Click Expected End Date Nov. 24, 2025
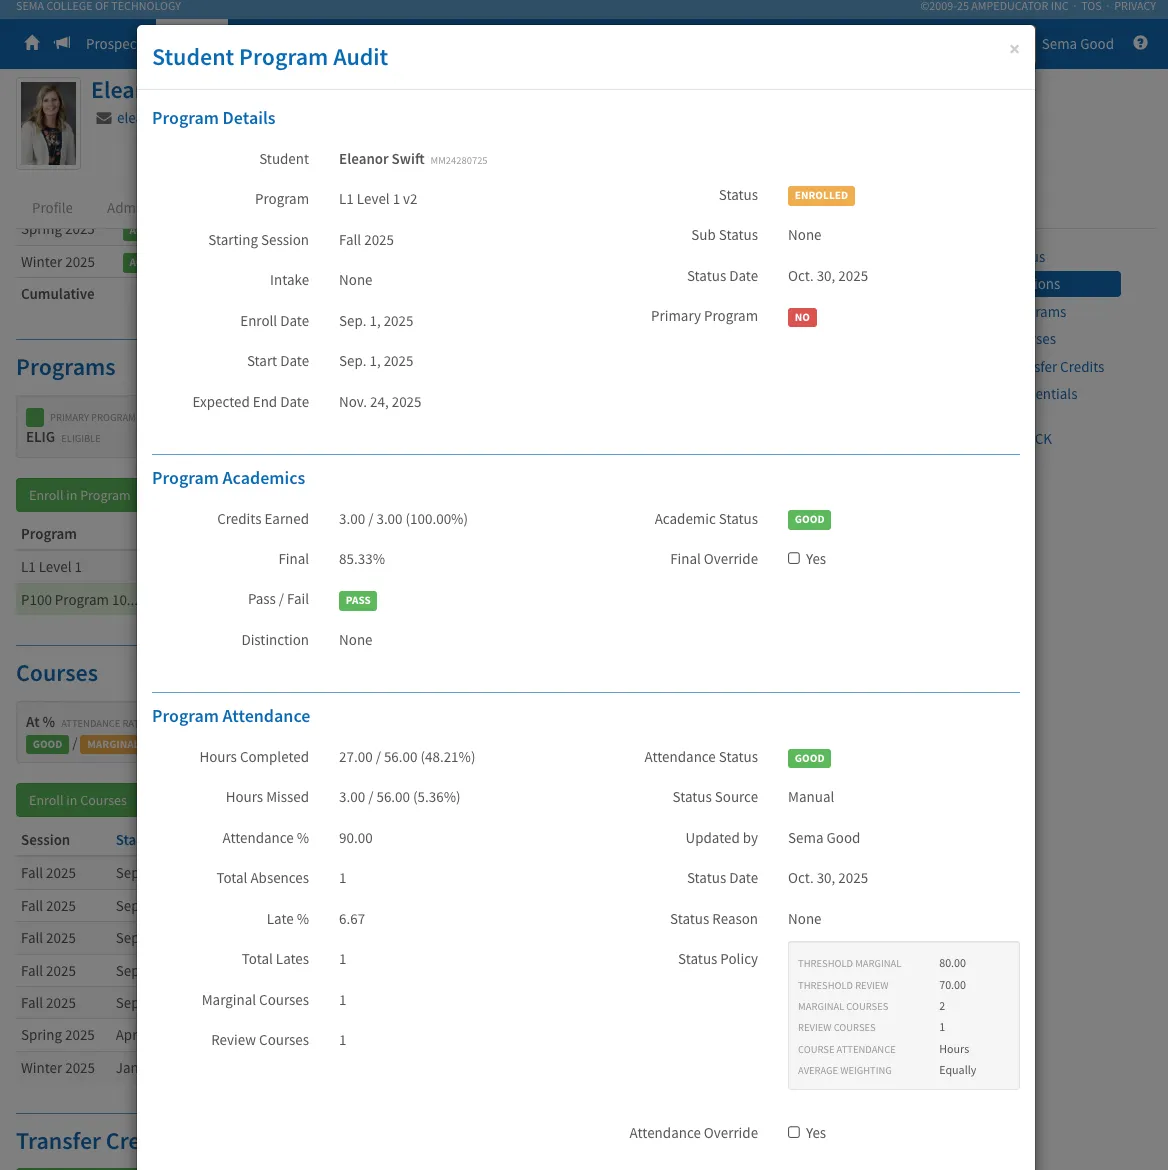This screenshot has height=1170, width=1168. [x=380, y=402]
